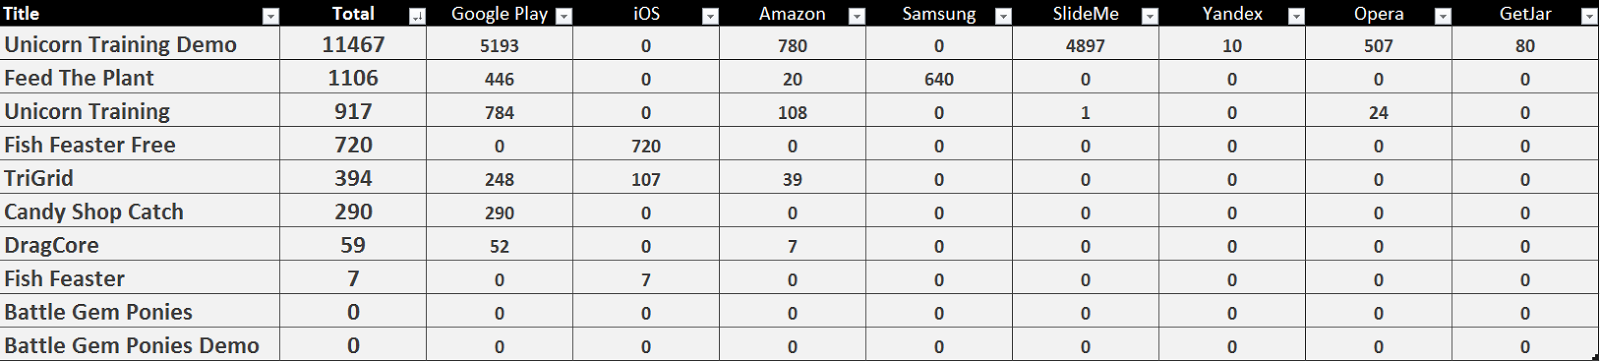Image resolution: width=1600 pixels, height=361 pixels.
Task: Click the TriGrid title cell
Action: point(140,177)
